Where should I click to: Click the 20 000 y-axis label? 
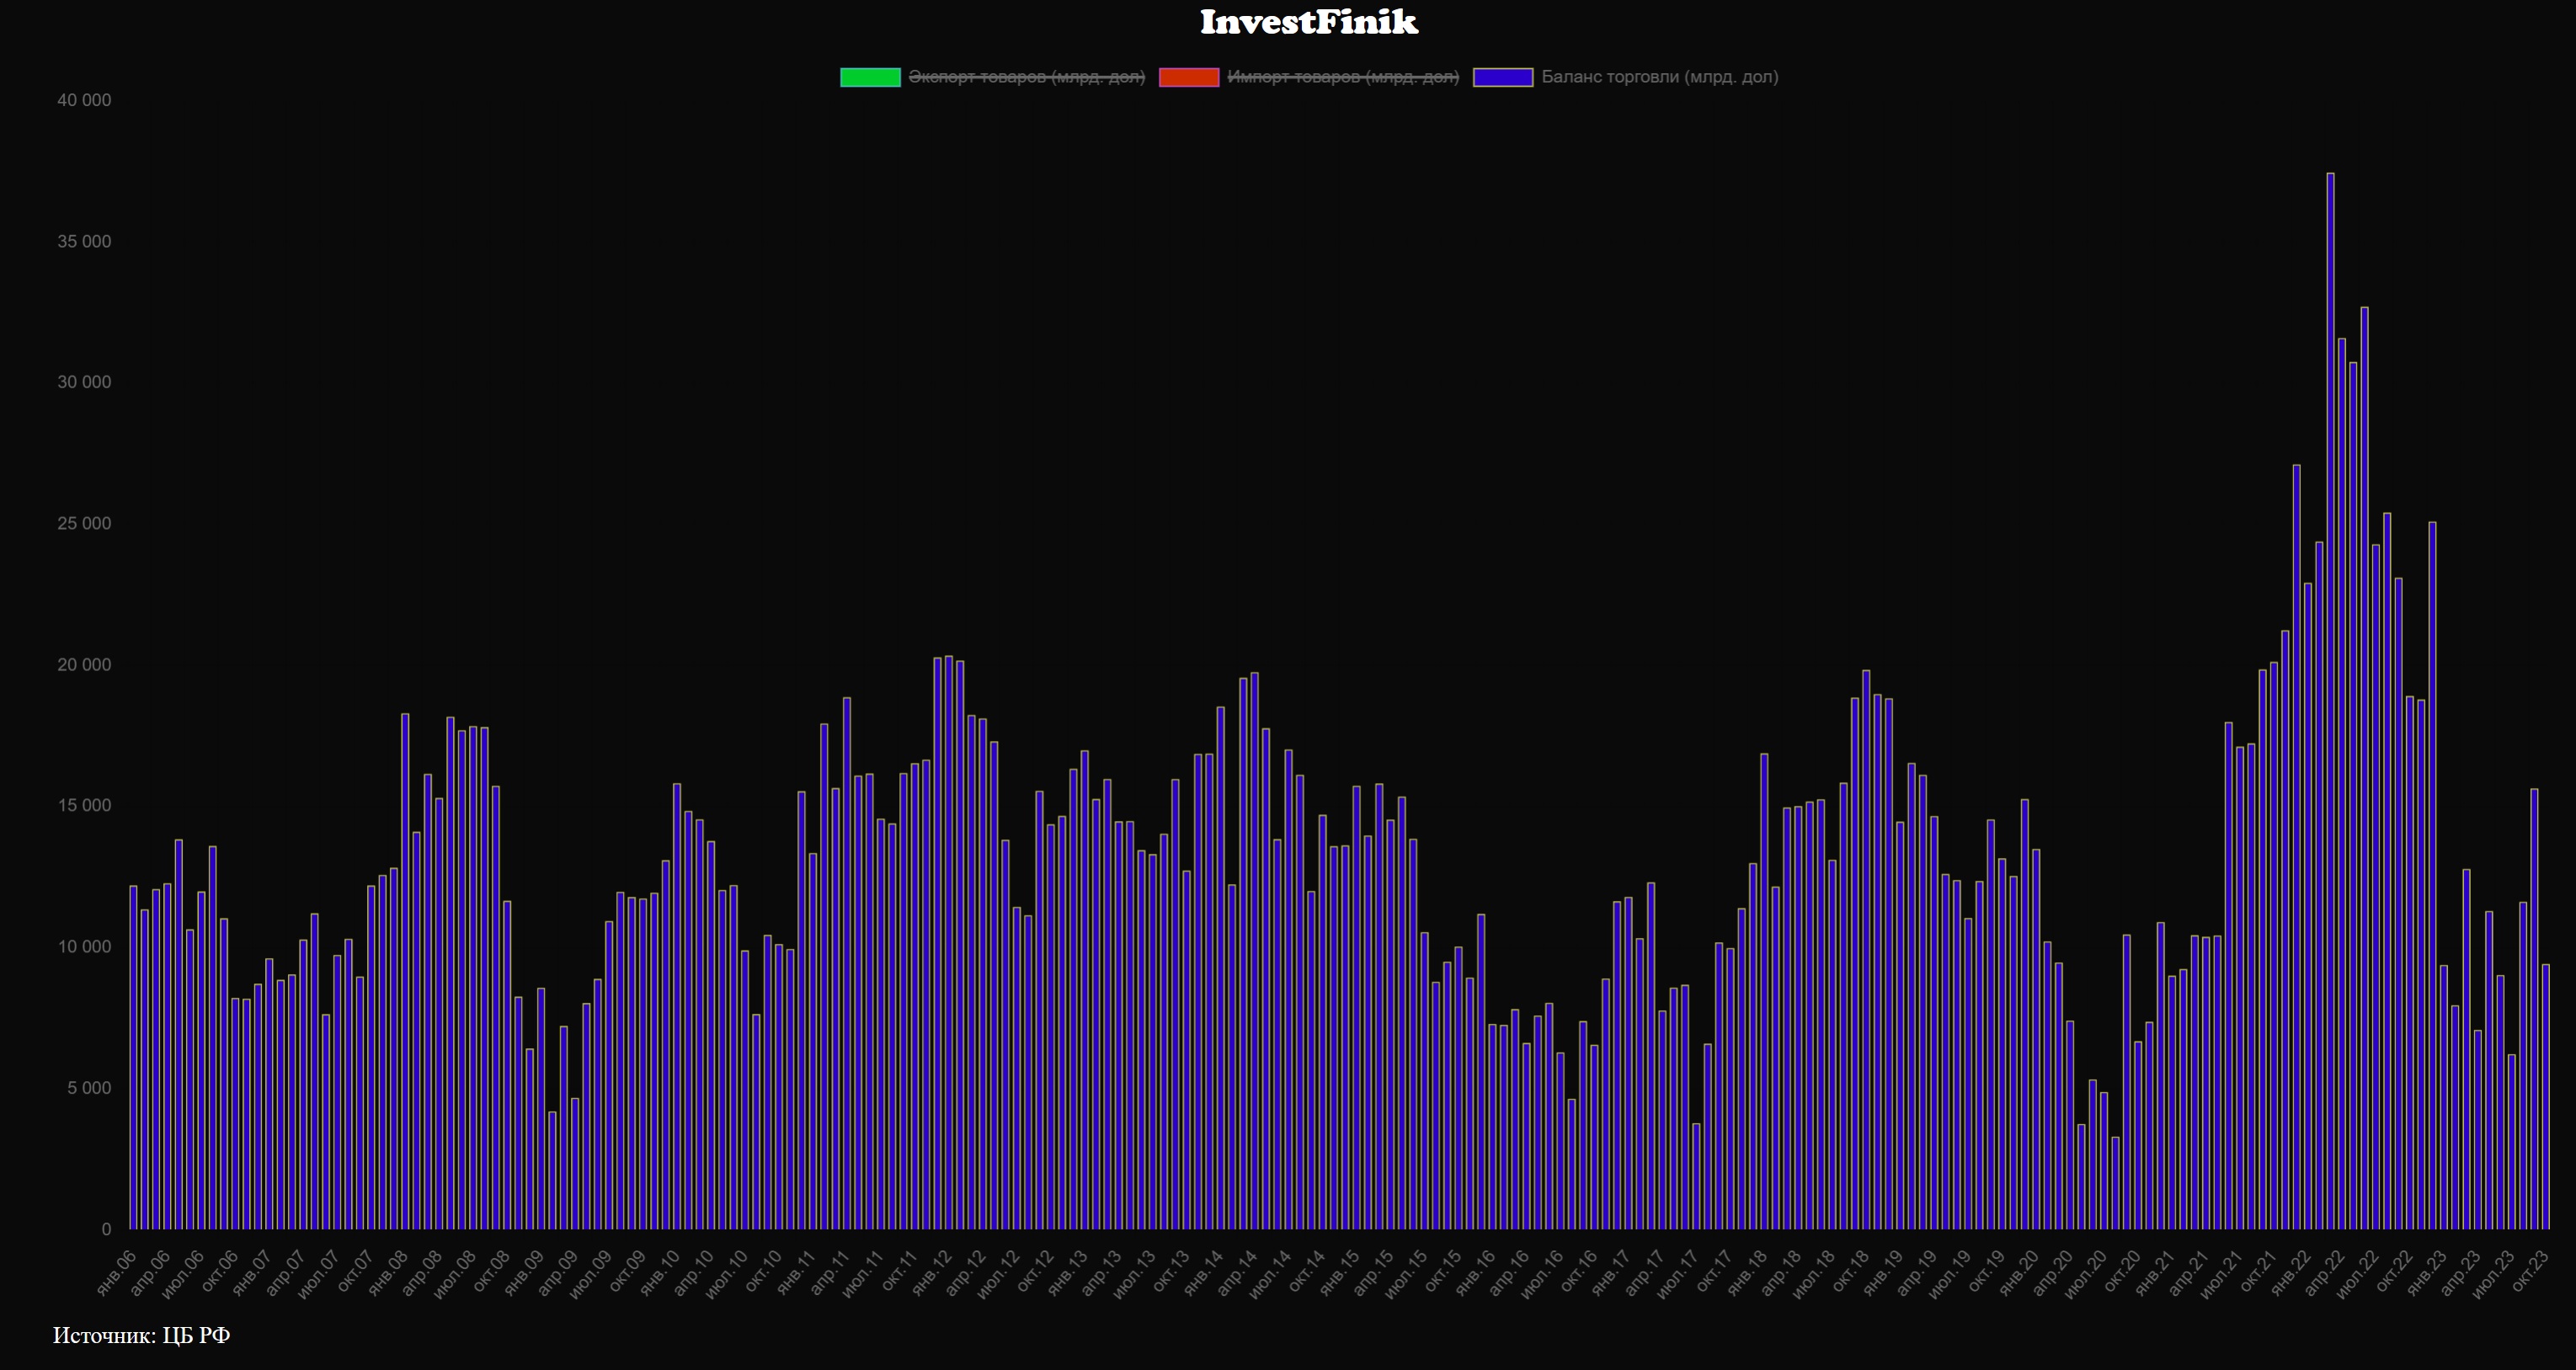[x=84, y=665]
